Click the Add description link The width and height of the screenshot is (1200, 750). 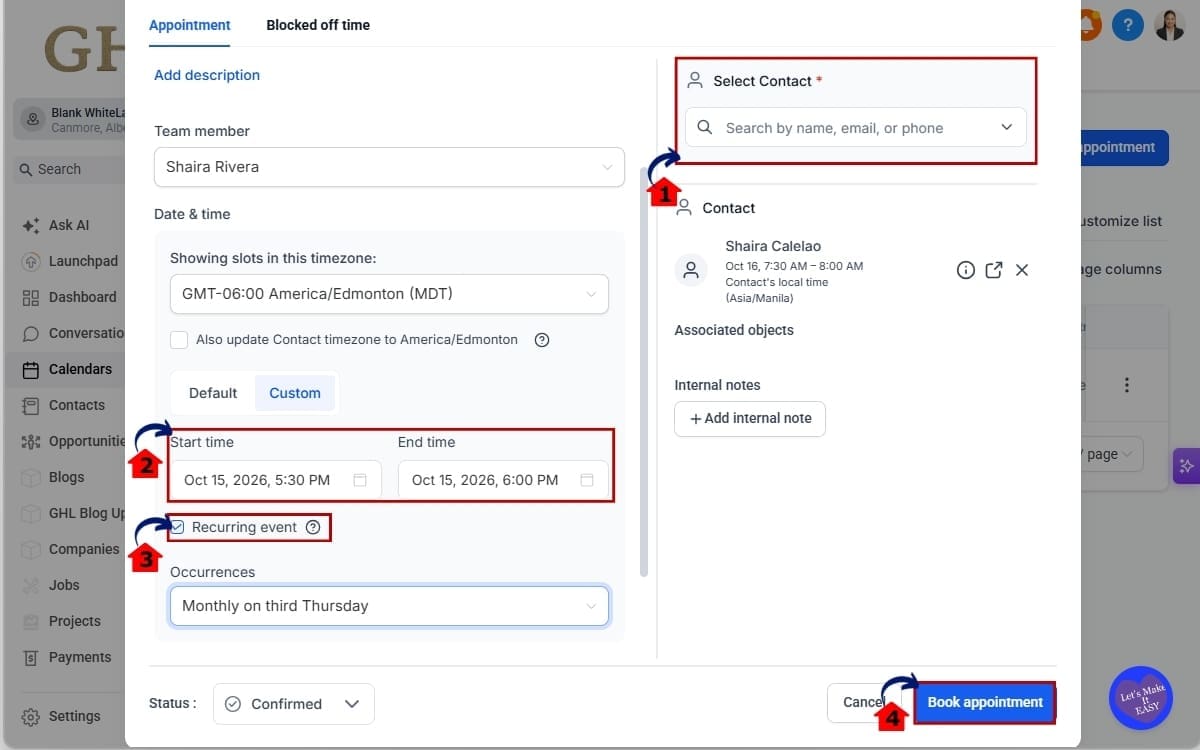tap(207, 75)
